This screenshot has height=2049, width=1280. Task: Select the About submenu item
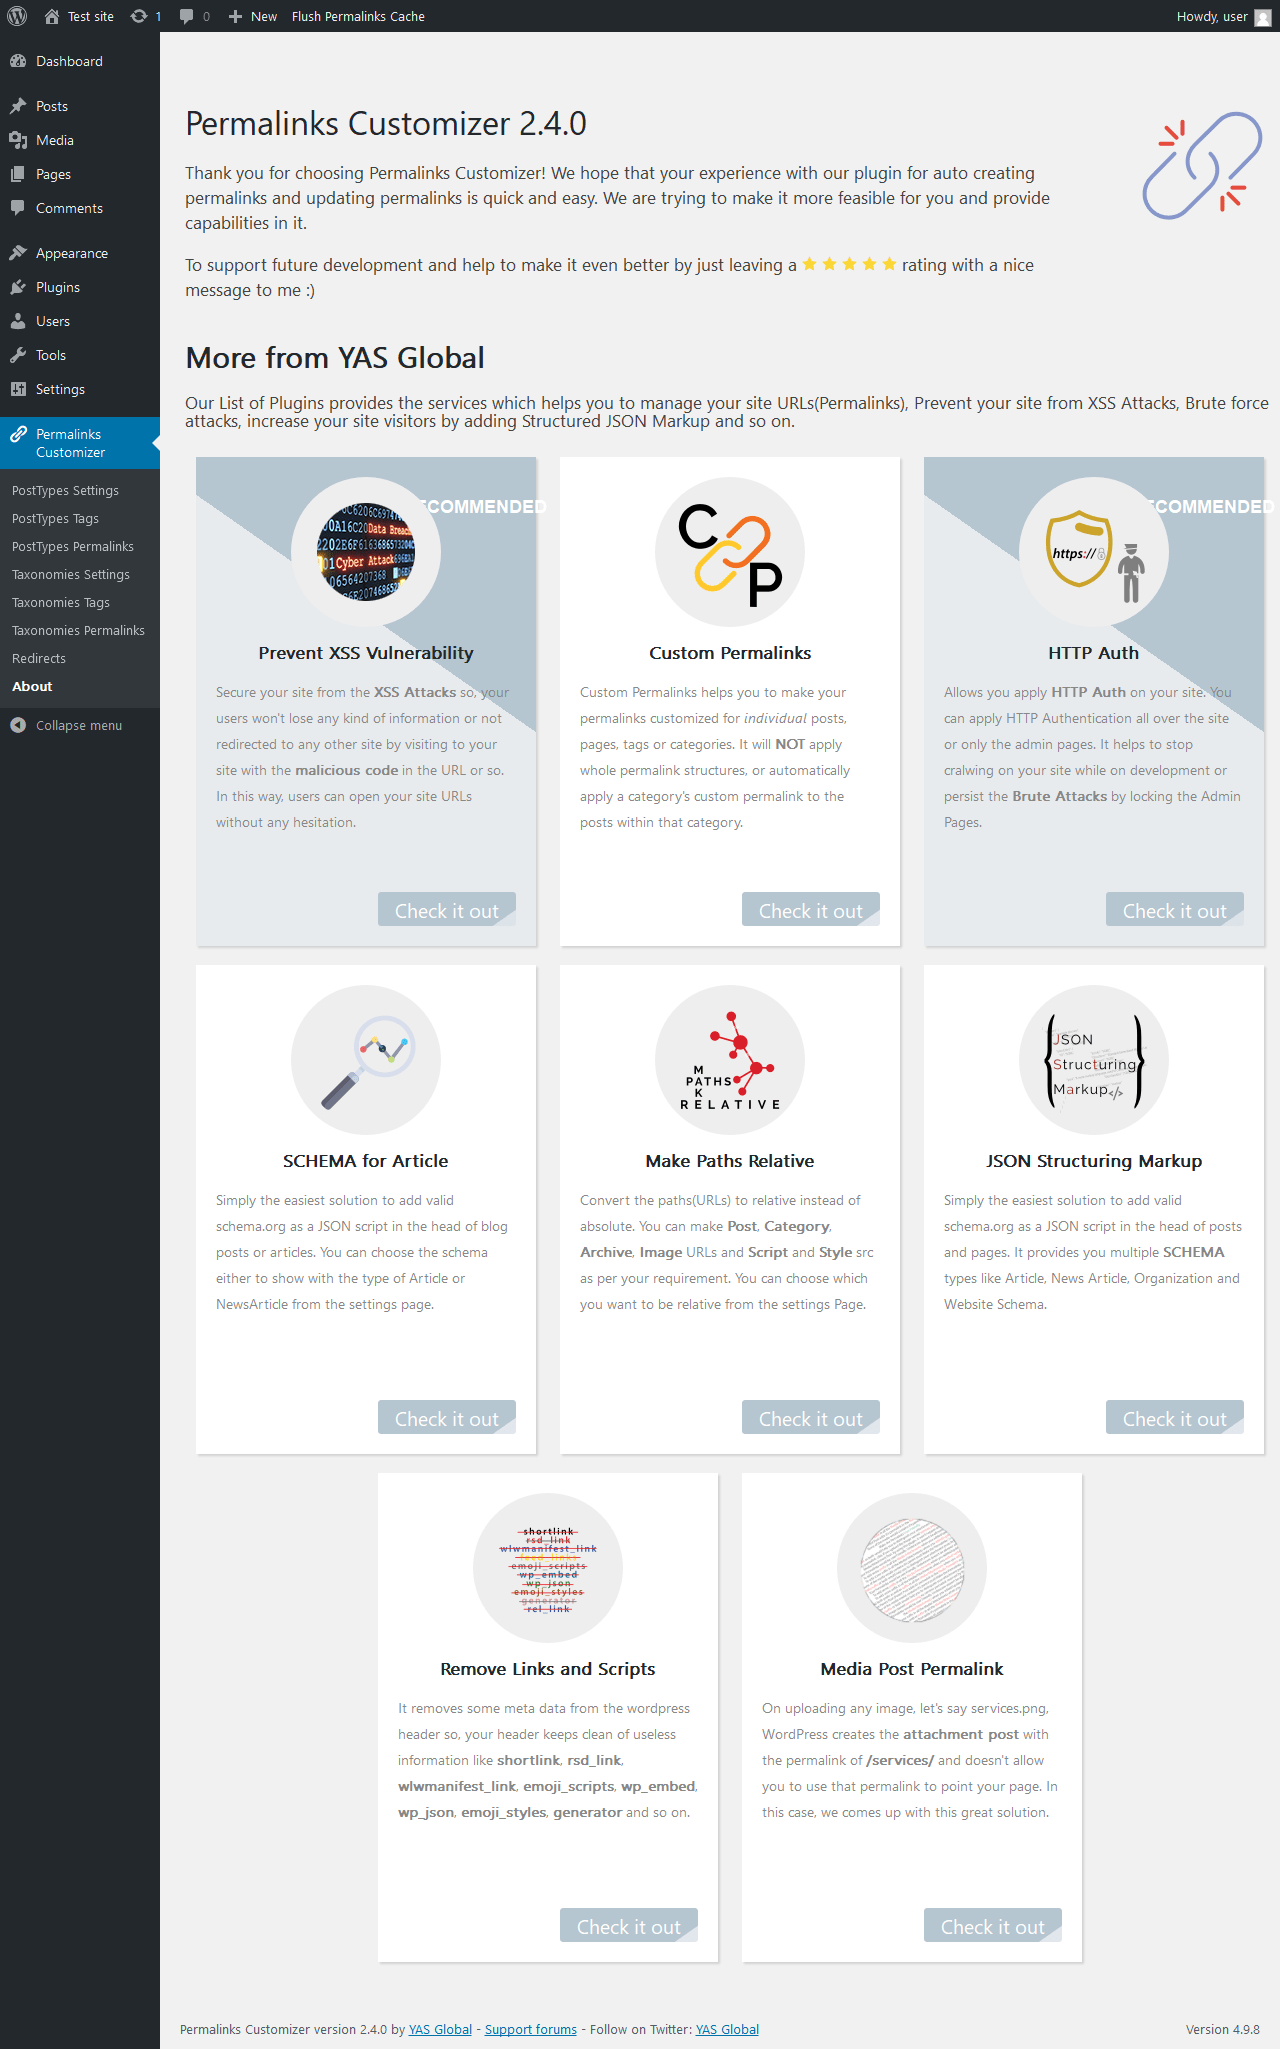[32, 686]
